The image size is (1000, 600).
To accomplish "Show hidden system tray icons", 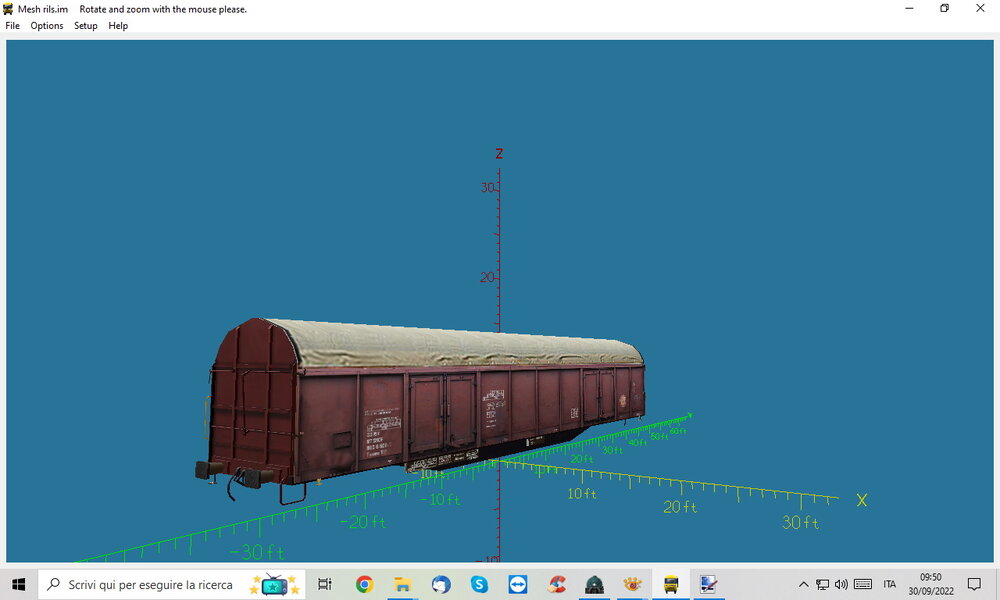I will click(x=804, y=584).
